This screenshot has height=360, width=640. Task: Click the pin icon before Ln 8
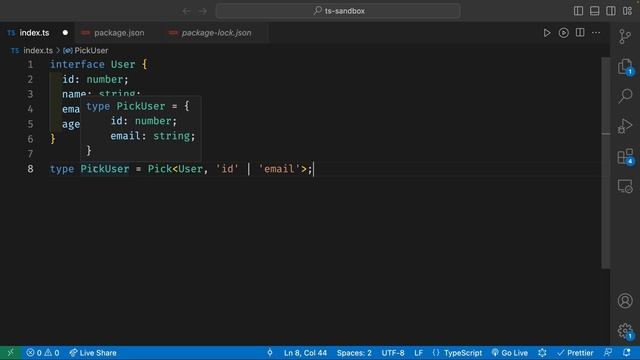(x=270, y=353)
